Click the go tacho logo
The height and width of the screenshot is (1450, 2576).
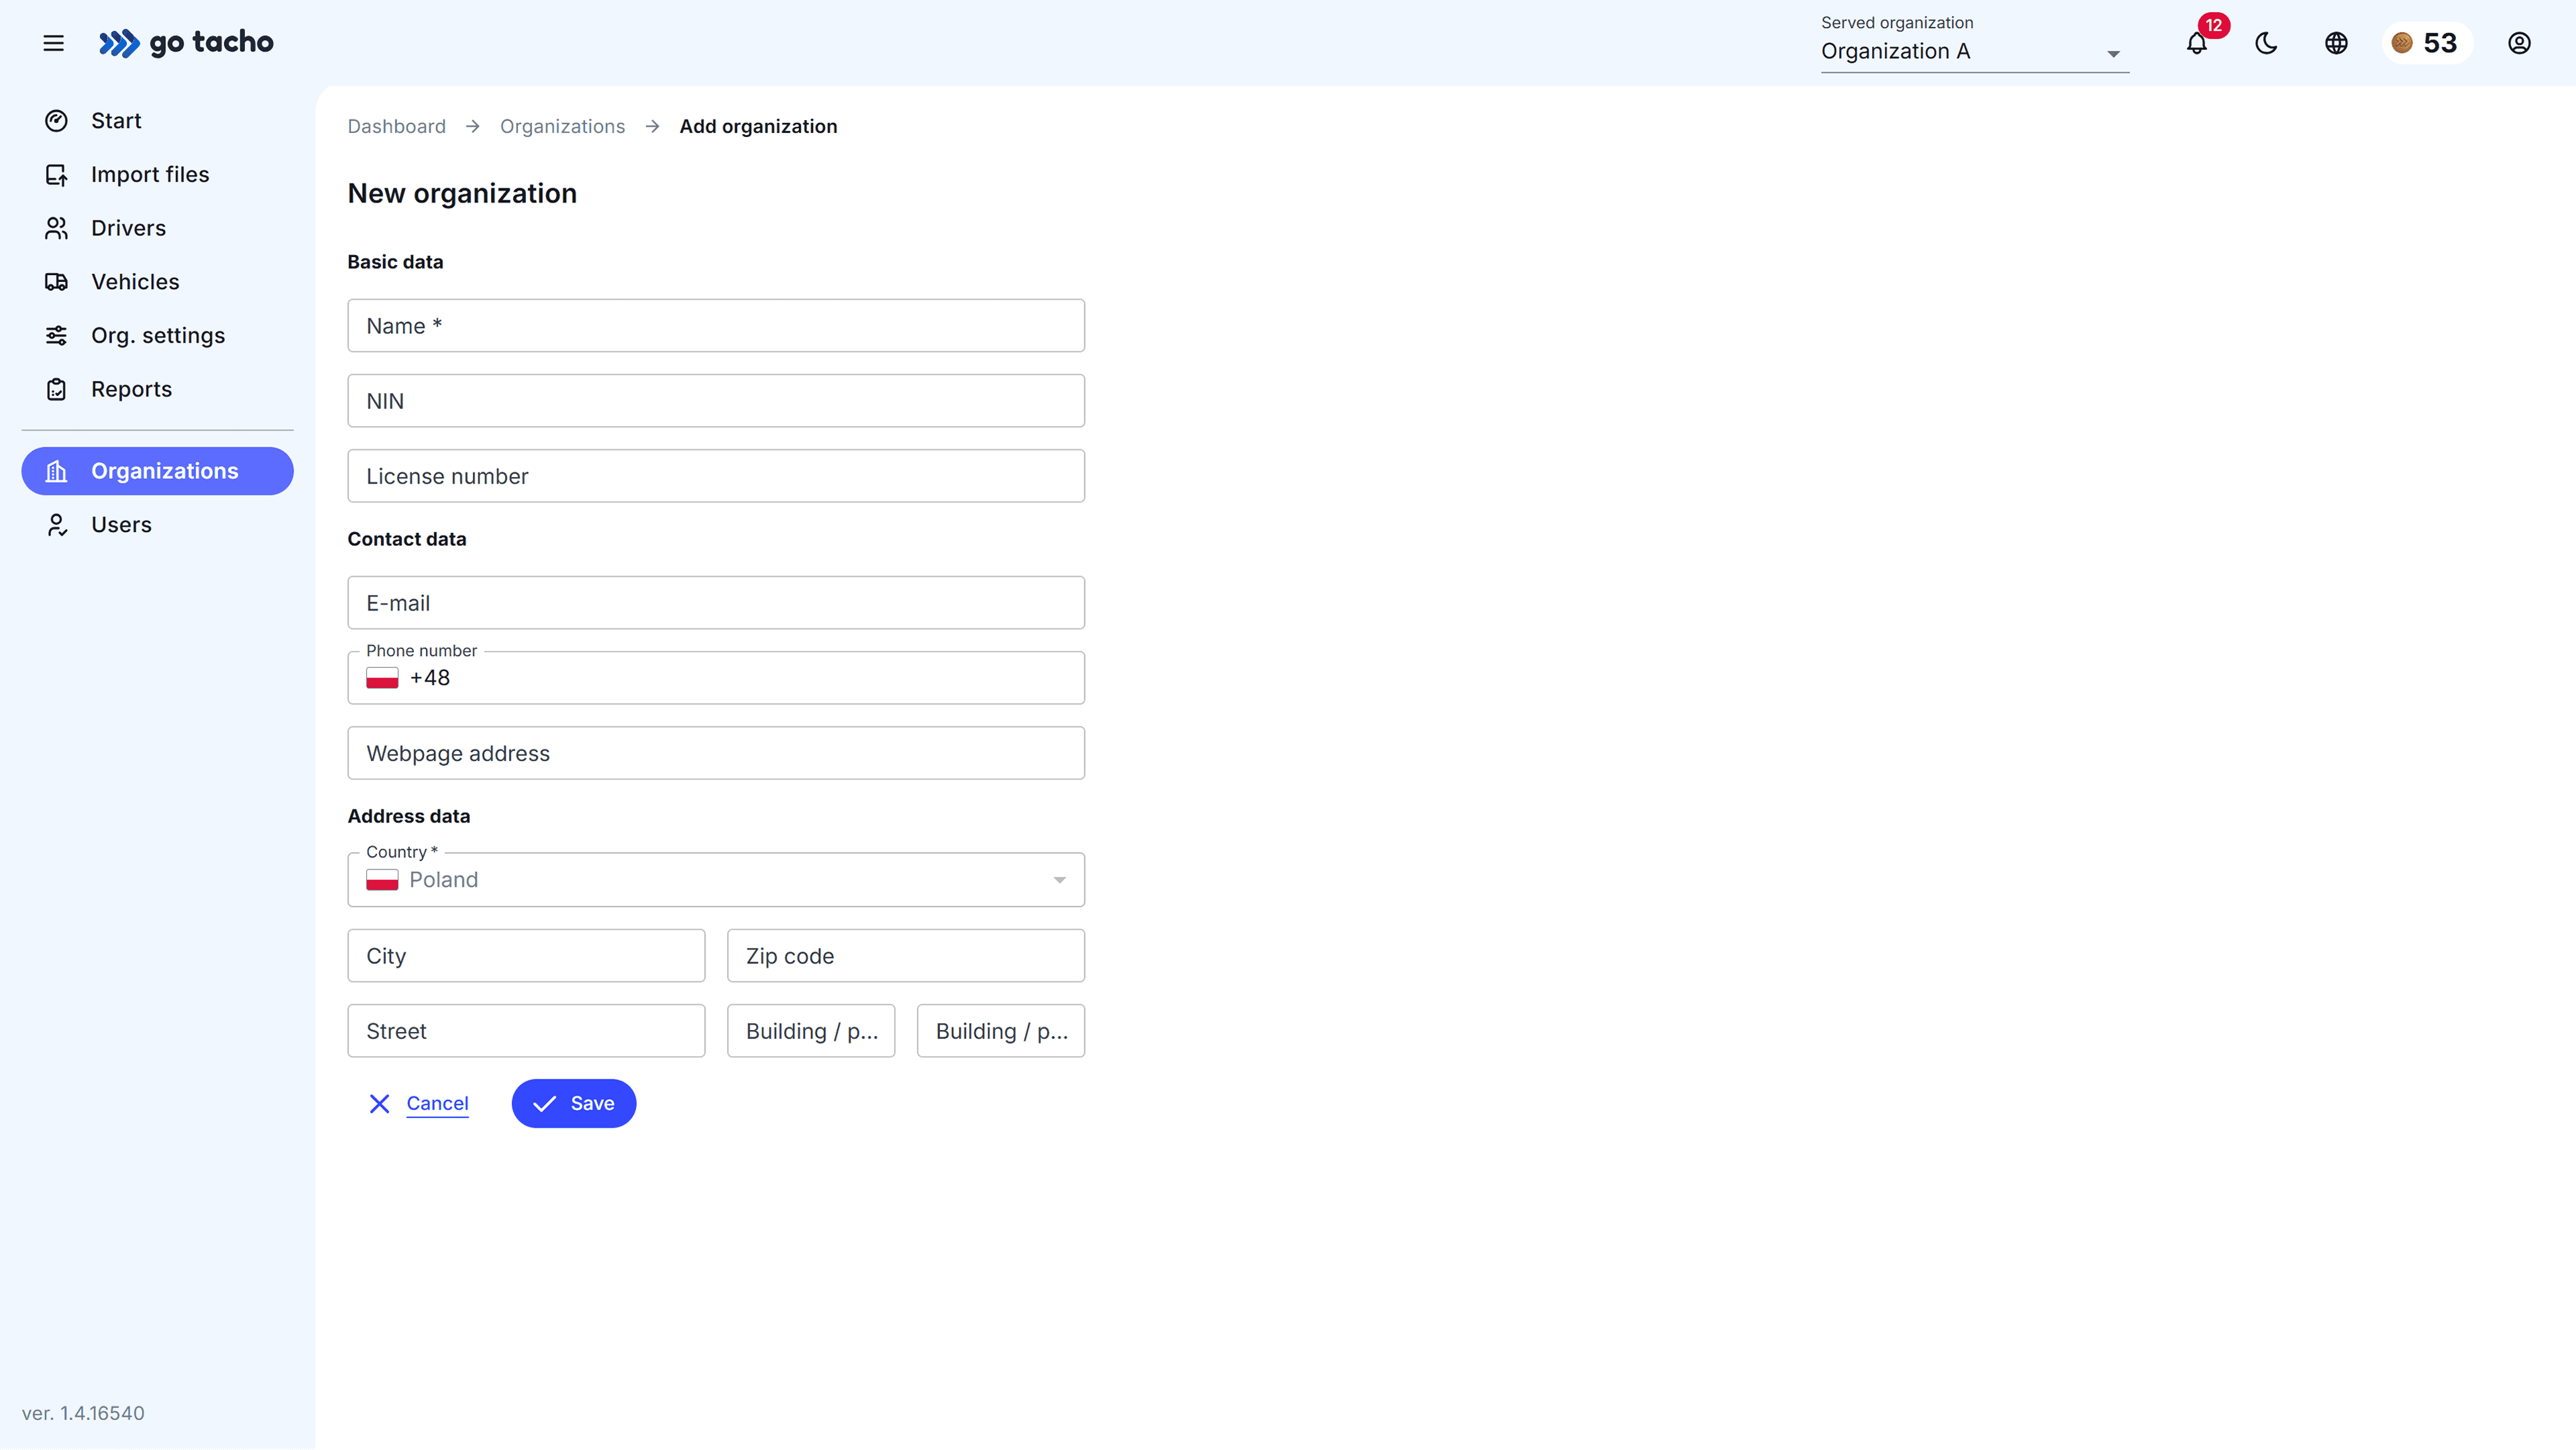click(187, 43)
